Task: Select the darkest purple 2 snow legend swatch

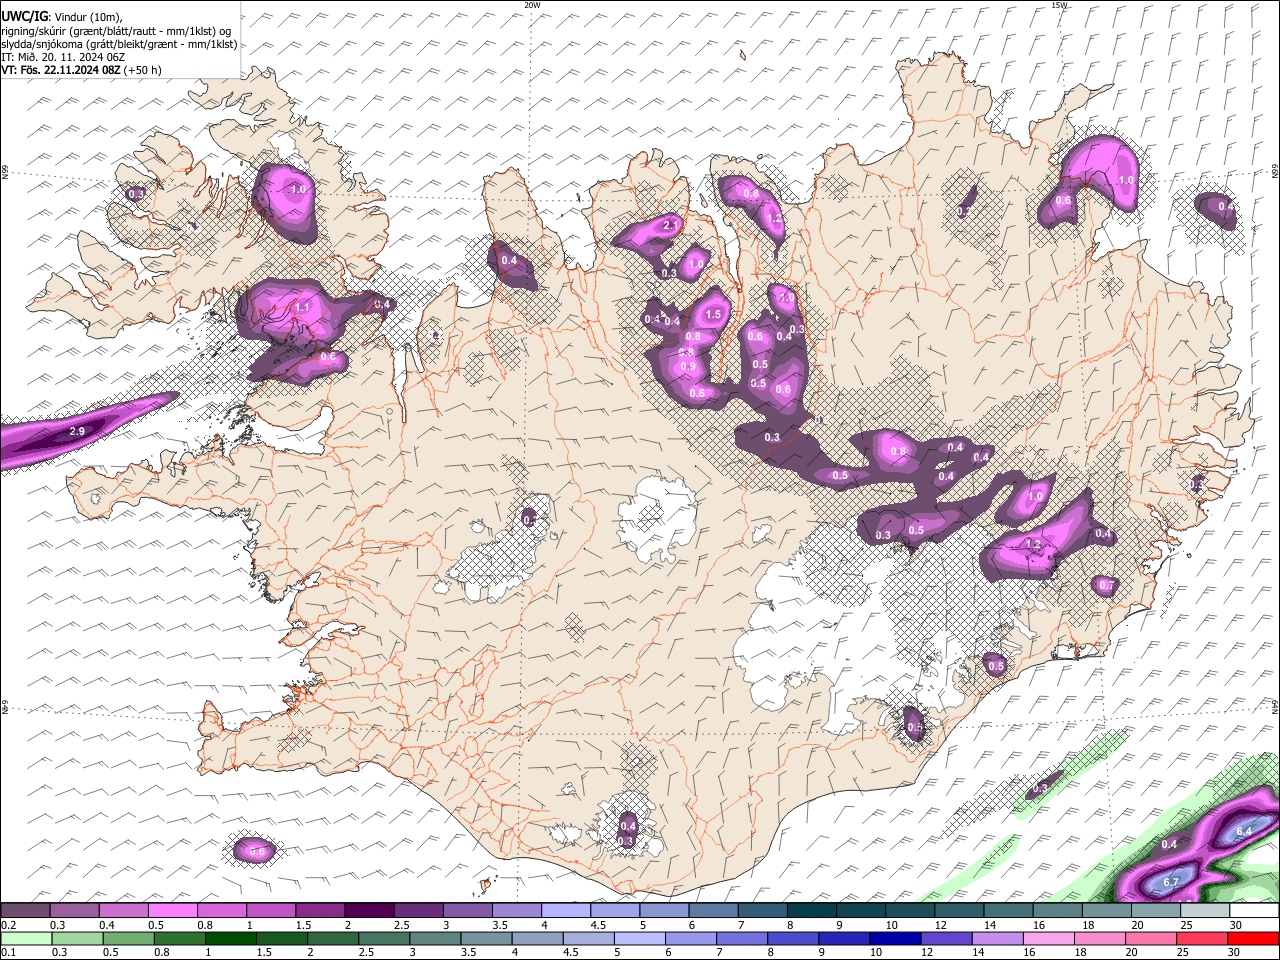Action: pyautogui.click(x=369, y=910)
